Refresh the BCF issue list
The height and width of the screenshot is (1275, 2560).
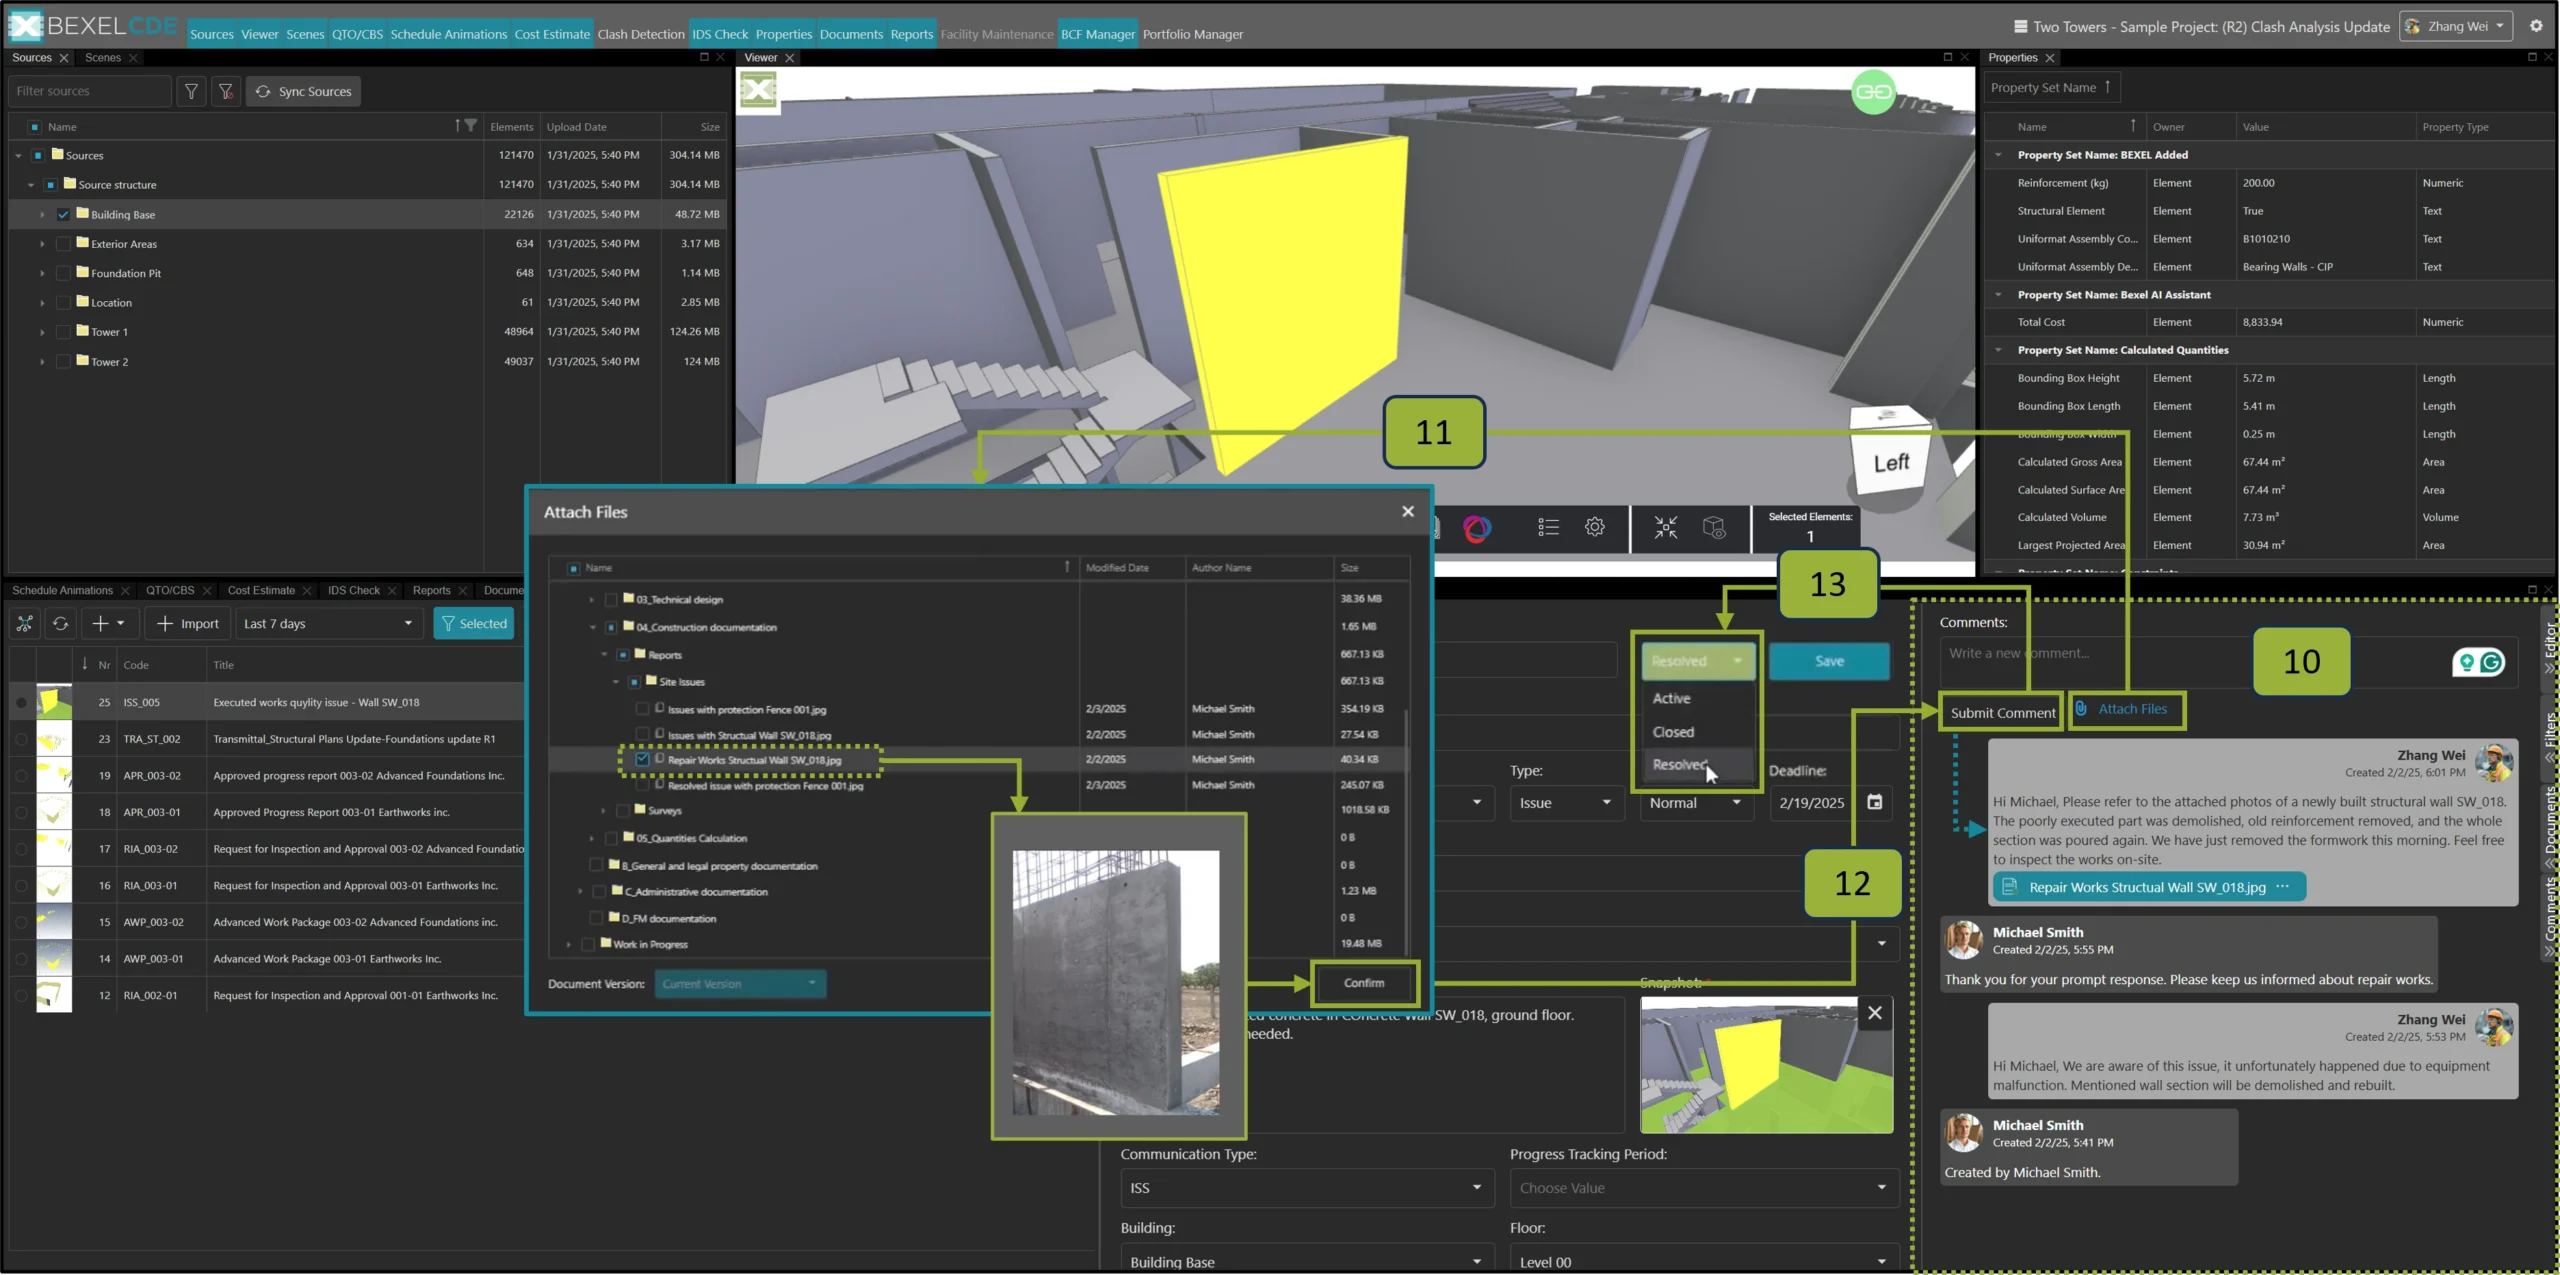tap(61, 624)
